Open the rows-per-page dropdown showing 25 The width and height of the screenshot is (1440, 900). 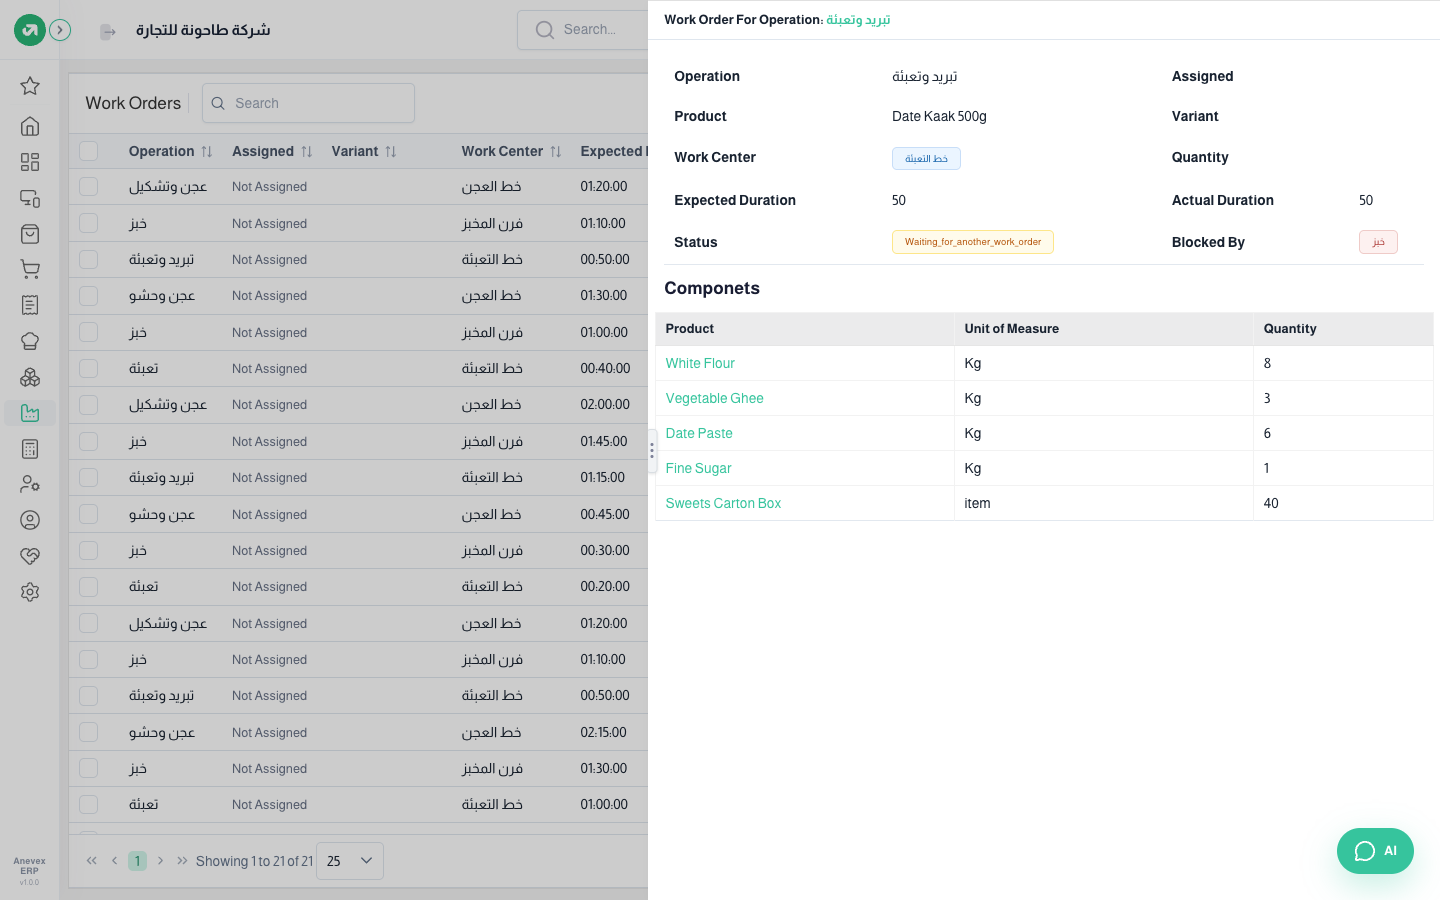point(350,861)
